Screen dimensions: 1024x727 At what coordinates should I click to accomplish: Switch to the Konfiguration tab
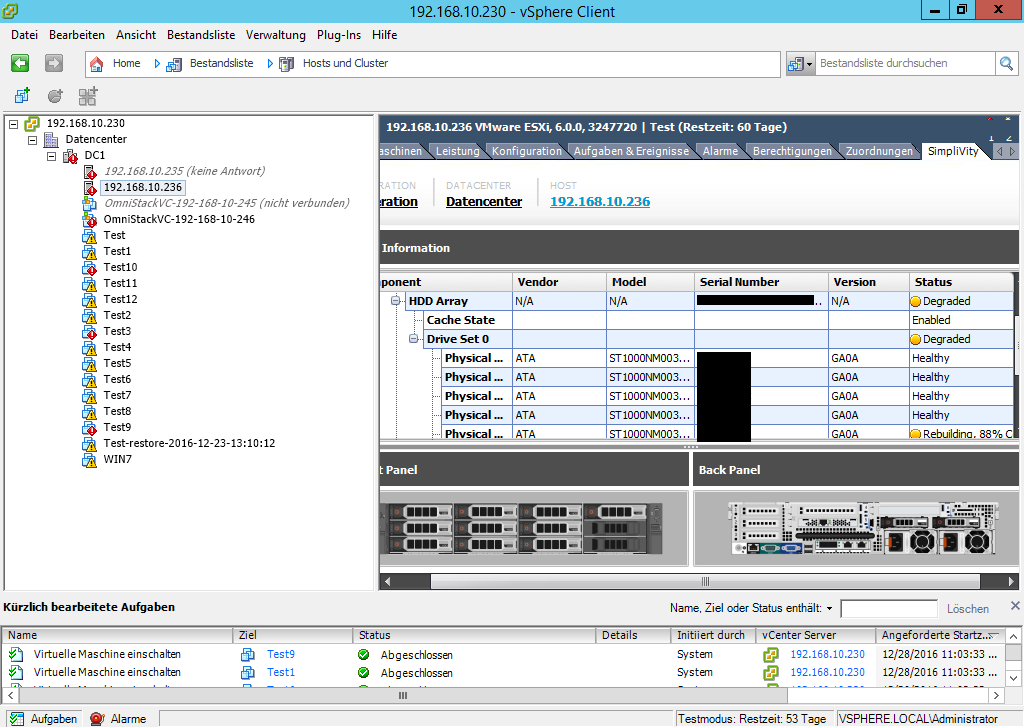coord(526,152)
